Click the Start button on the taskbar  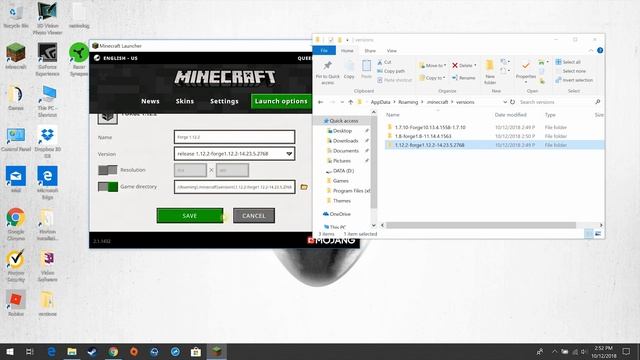[10, 351]
